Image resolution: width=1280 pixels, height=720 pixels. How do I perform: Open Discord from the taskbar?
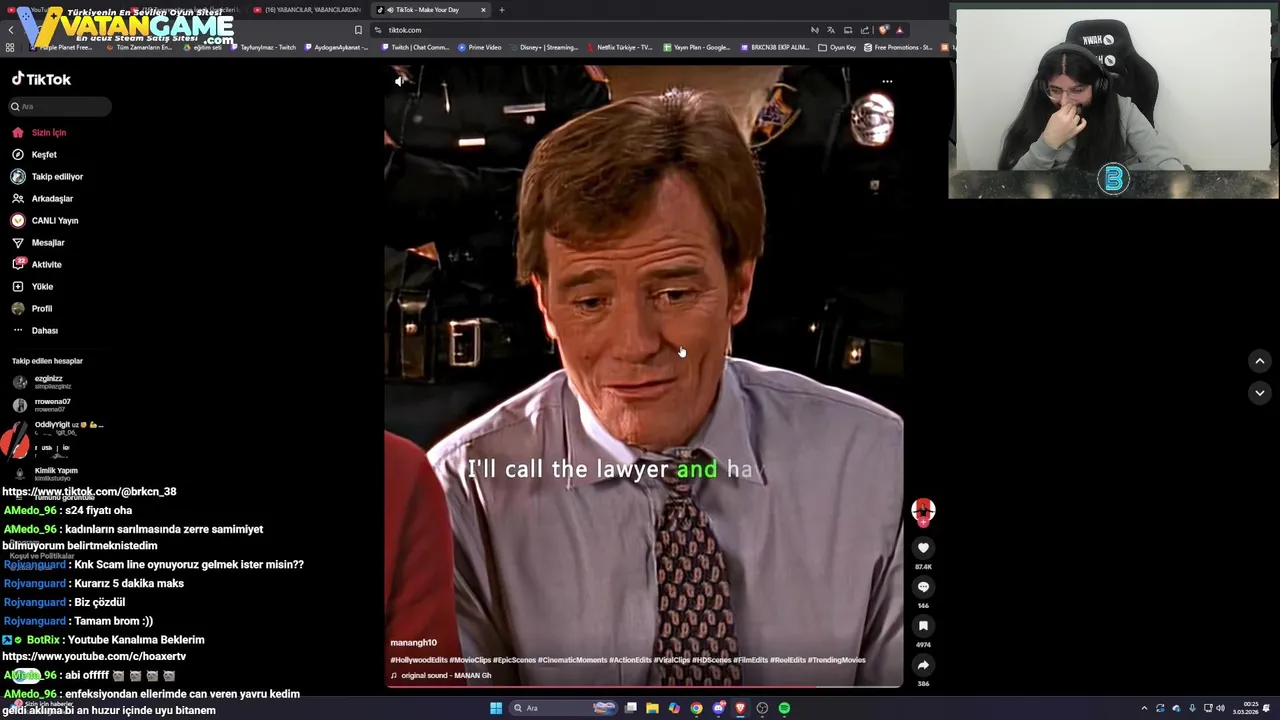point(718,708)
